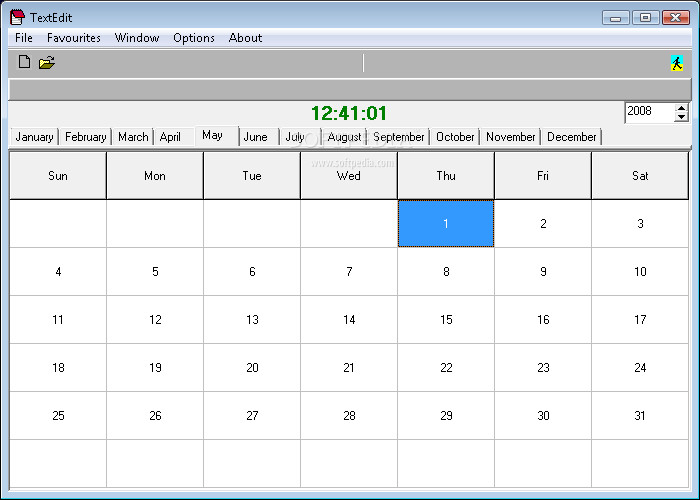Click the 2008 year input field
This screenshot has height=500, width=700.
pos(650,112)
